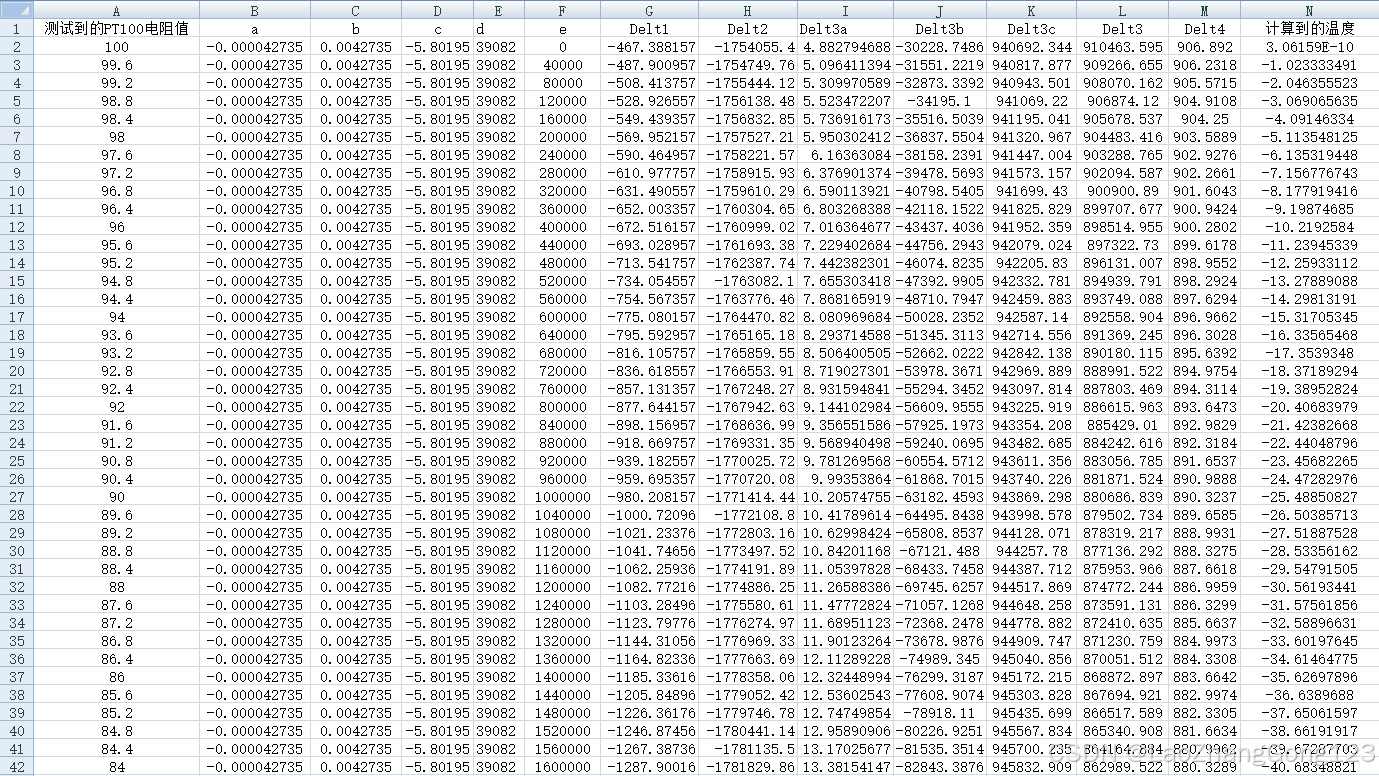The image size is (1379, 776).
Task: Click the 'Delt3a' header cell
Action: coord(845,29)
